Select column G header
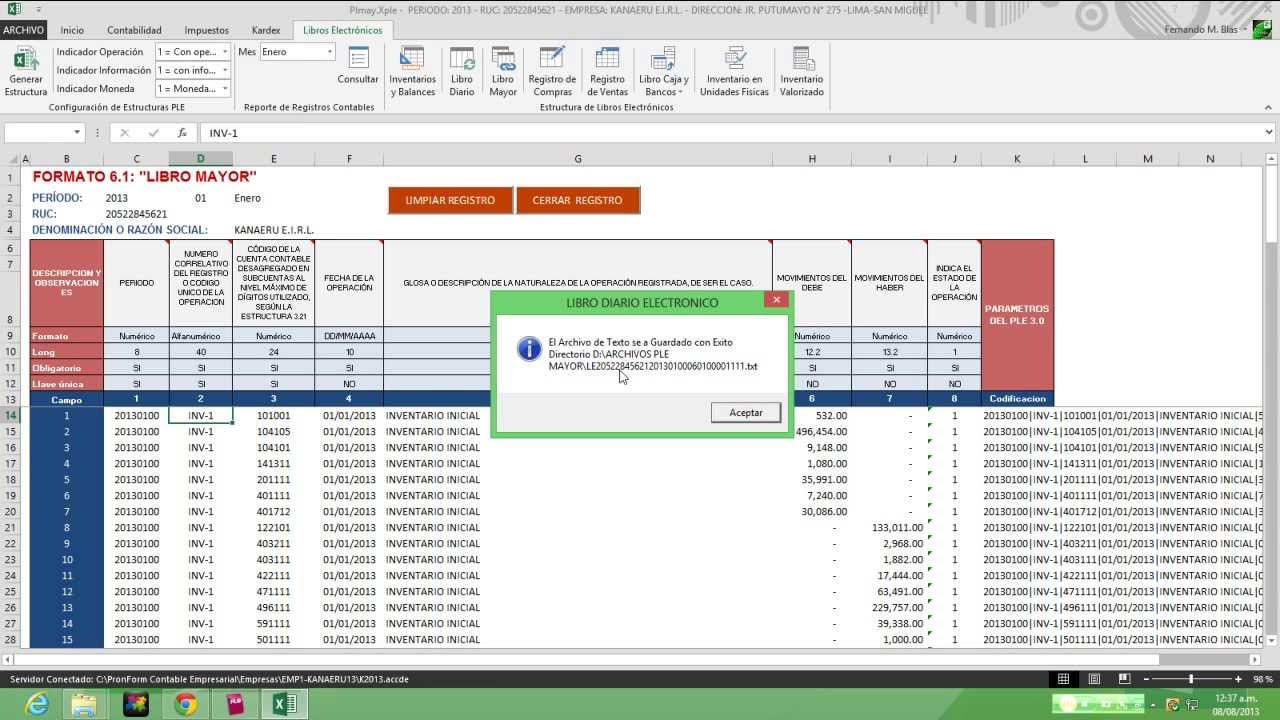The image size is (1280, 720). pyautogui.click(x=578, y=159)
